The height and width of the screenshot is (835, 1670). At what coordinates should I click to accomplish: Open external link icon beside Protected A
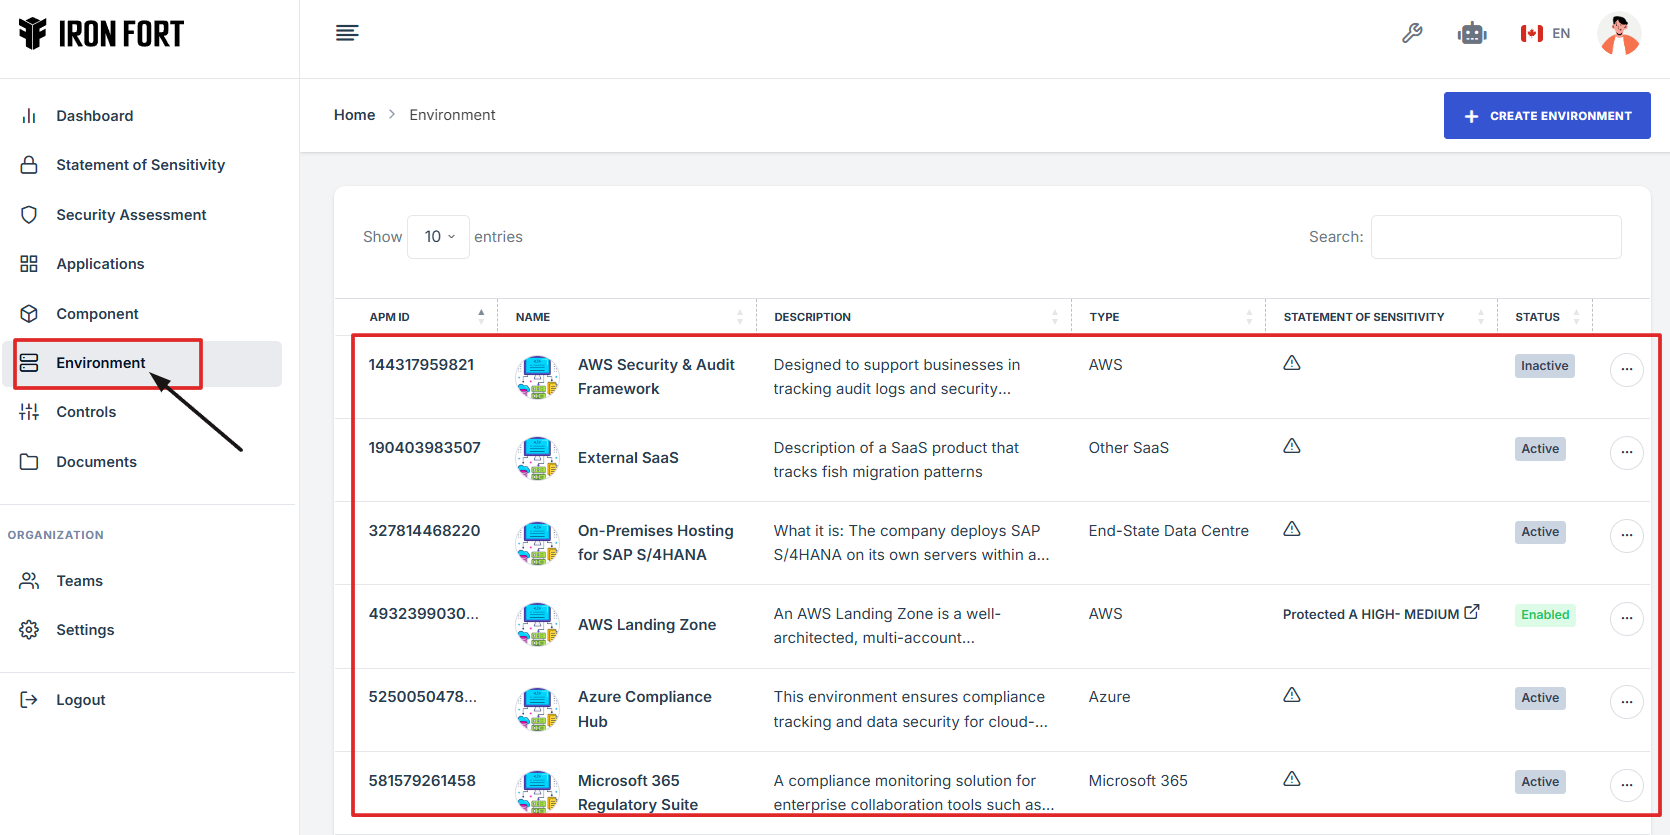(1472, 612)
